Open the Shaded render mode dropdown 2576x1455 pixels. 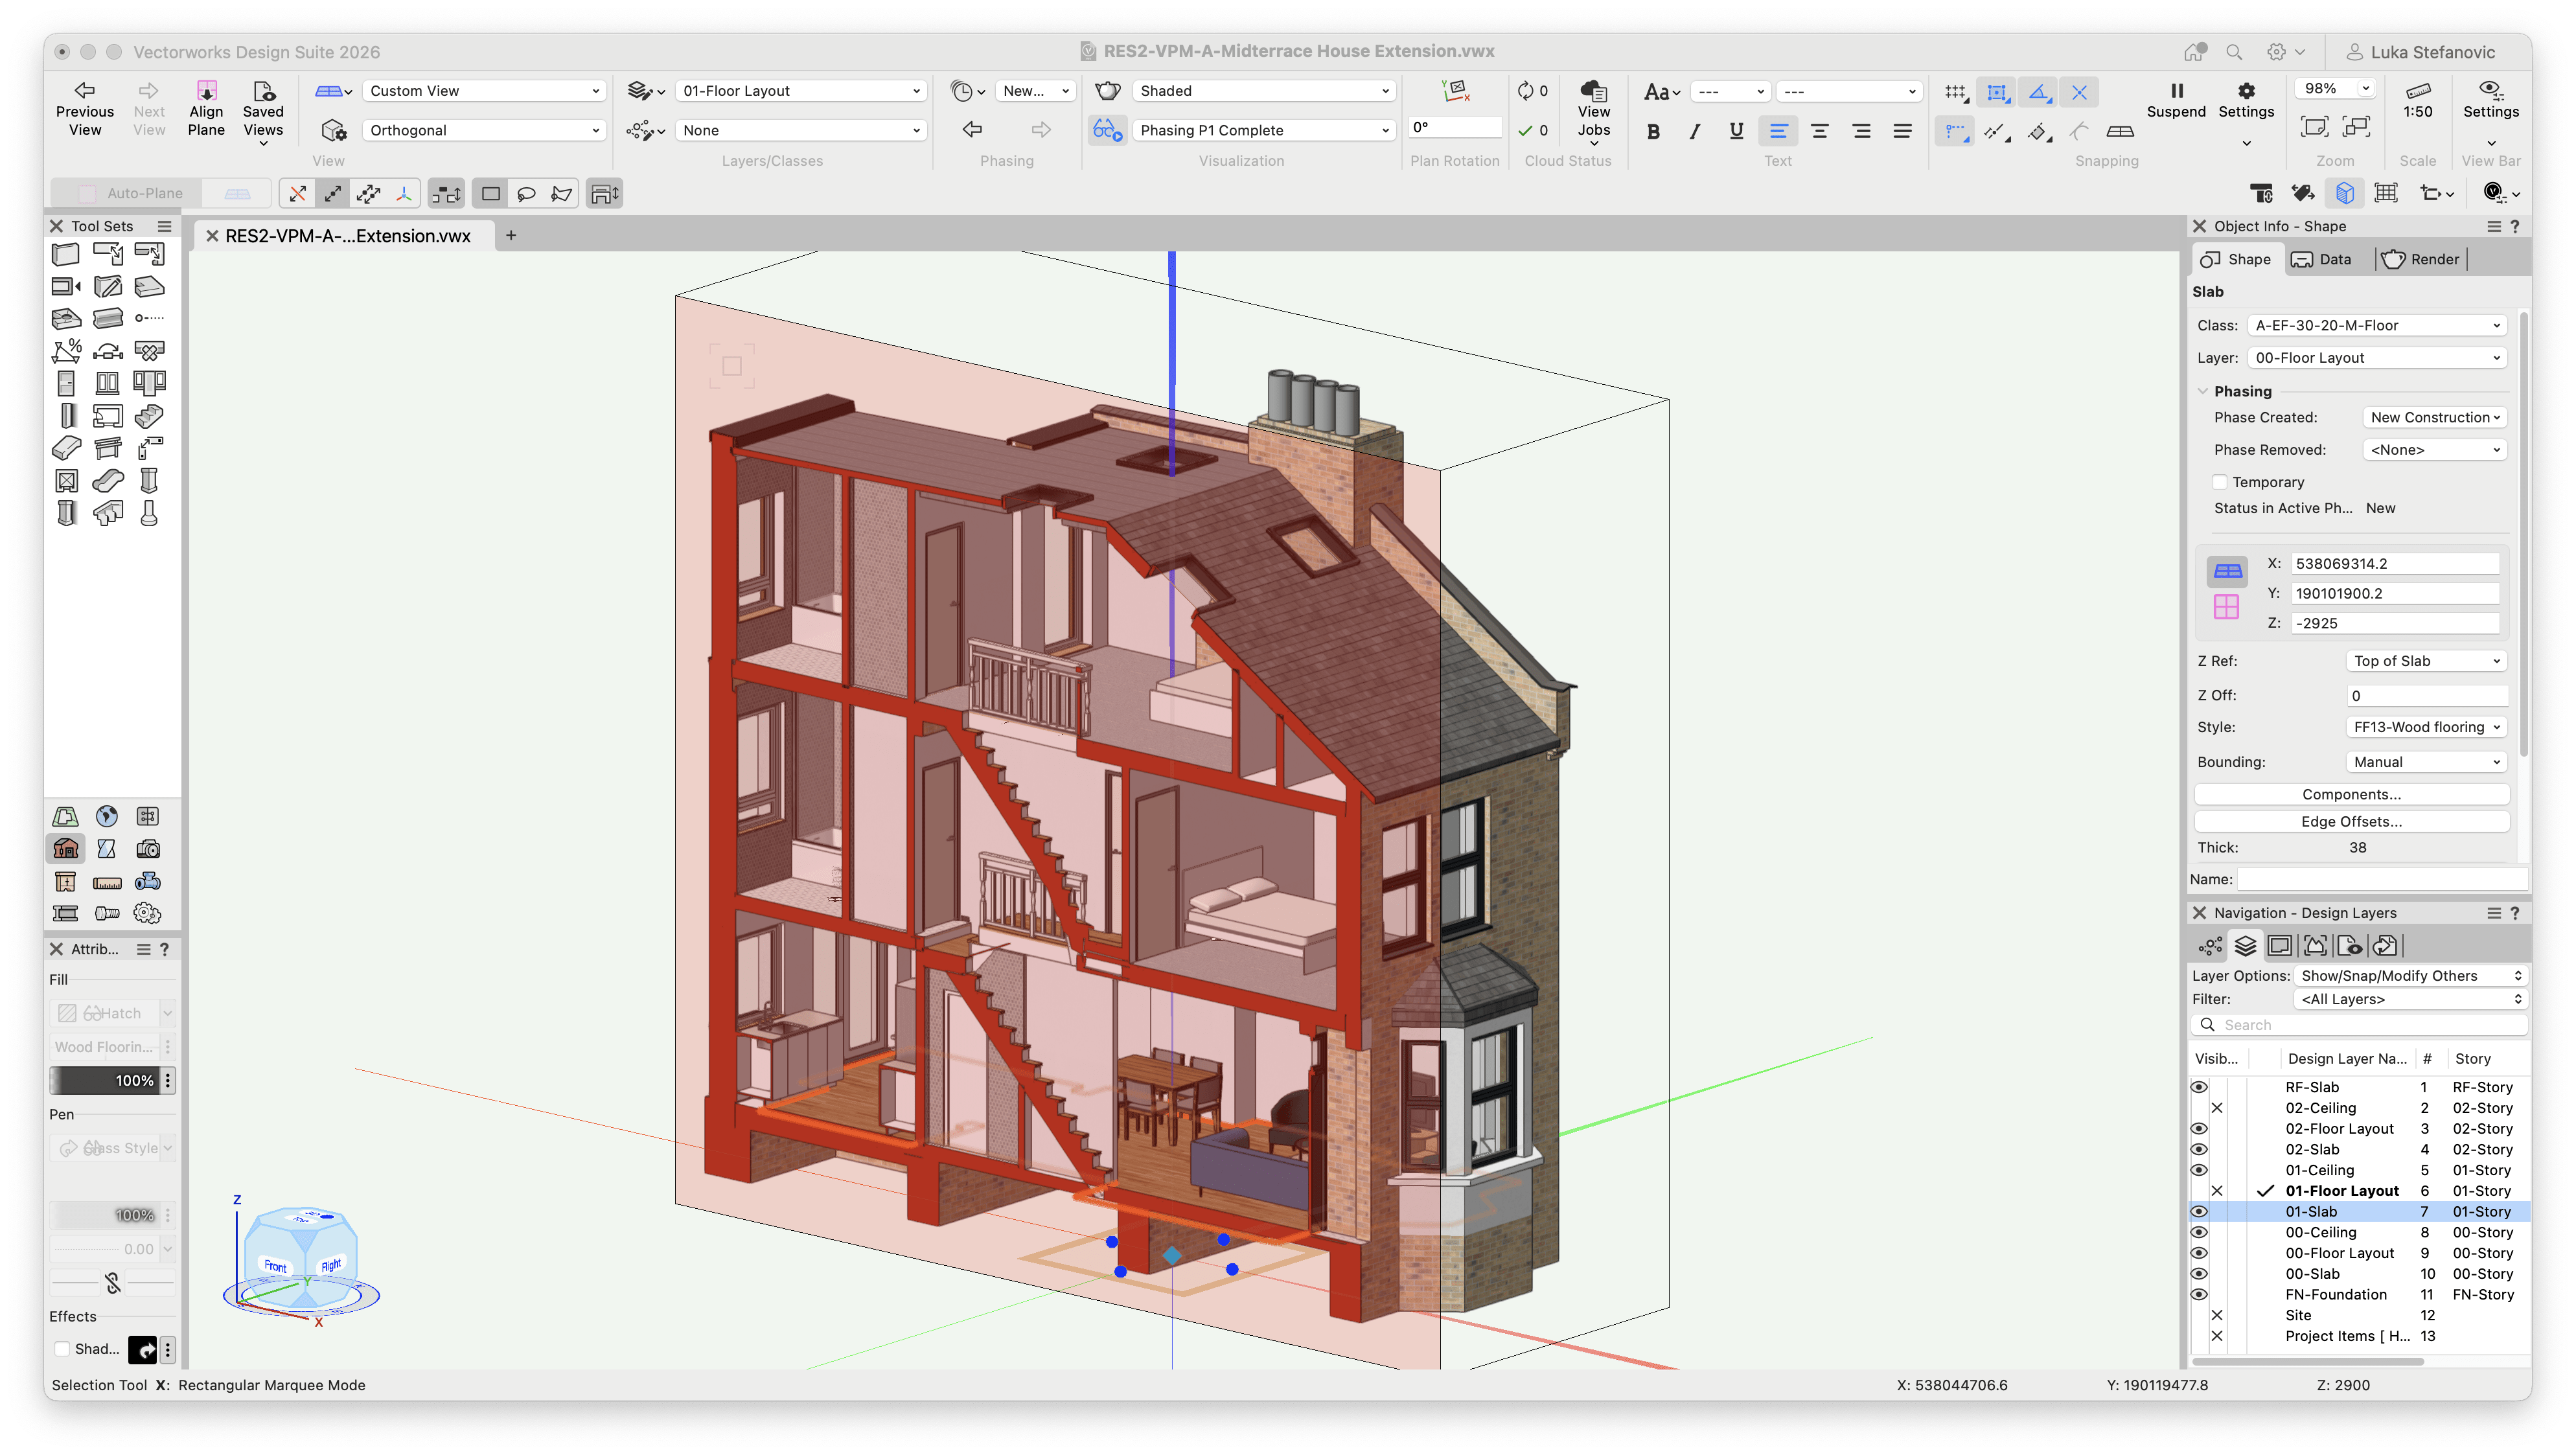point(1264,91)
